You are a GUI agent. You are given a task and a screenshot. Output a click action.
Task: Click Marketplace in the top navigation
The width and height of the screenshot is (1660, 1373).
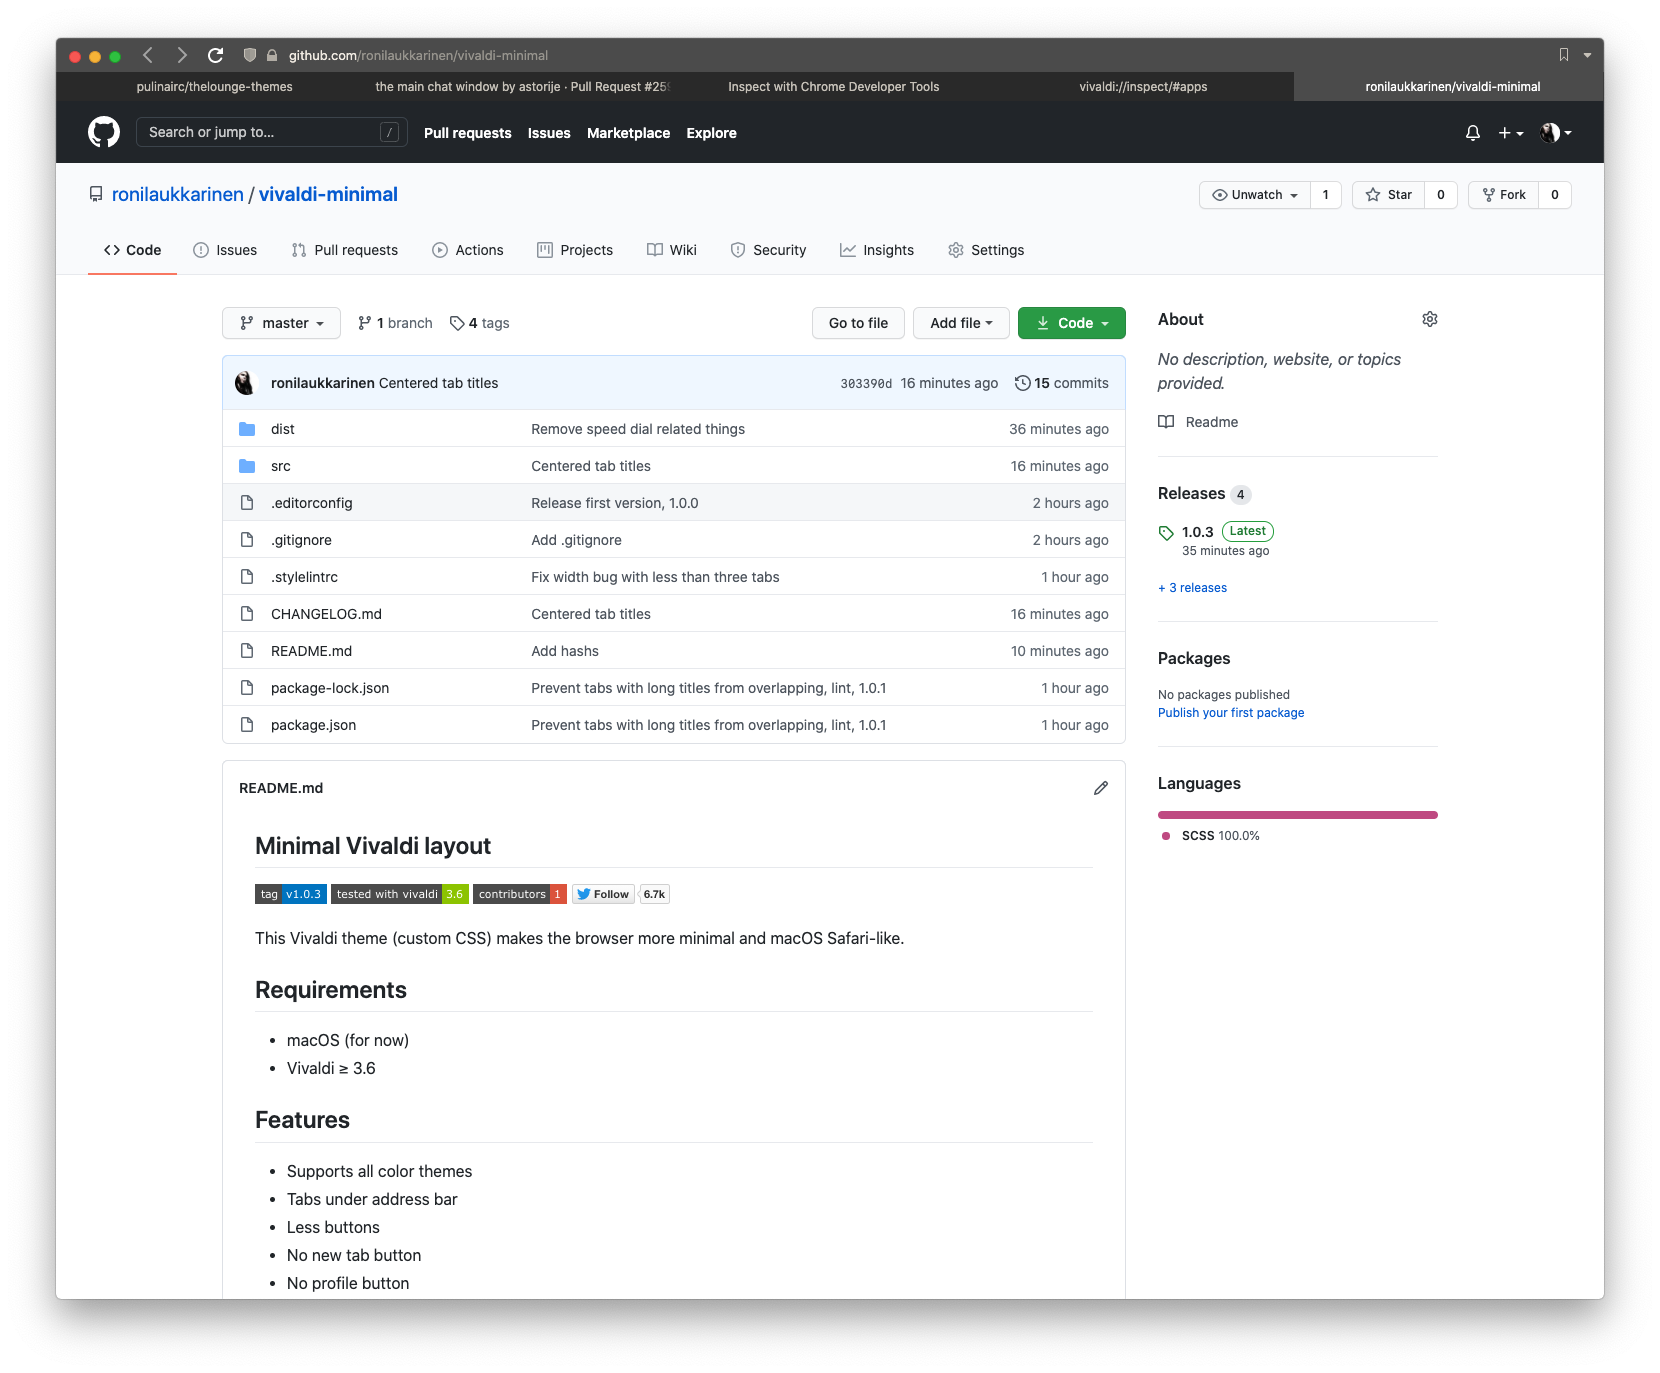[628, 133]
